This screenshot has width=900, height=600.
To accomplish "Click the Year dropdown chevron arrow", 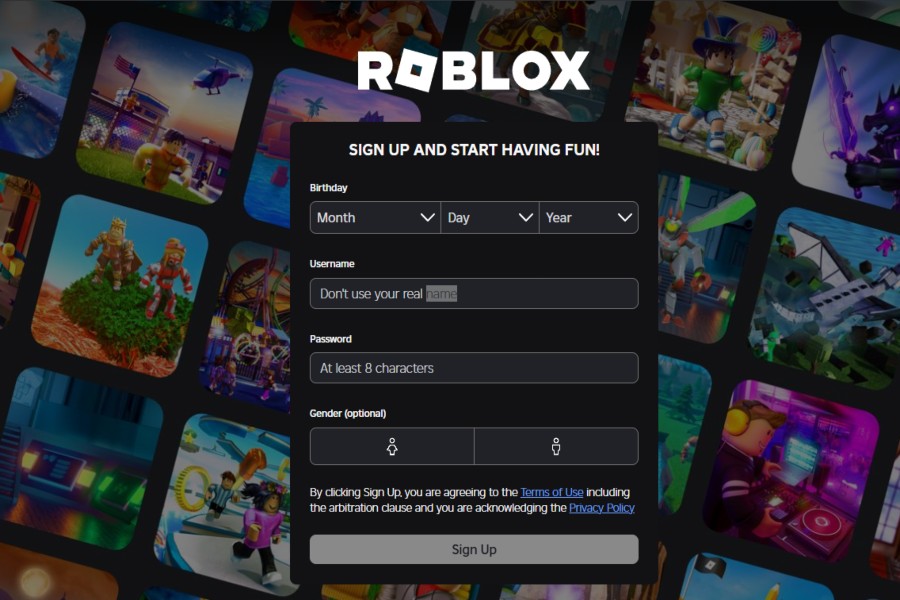I will (624, 218).
